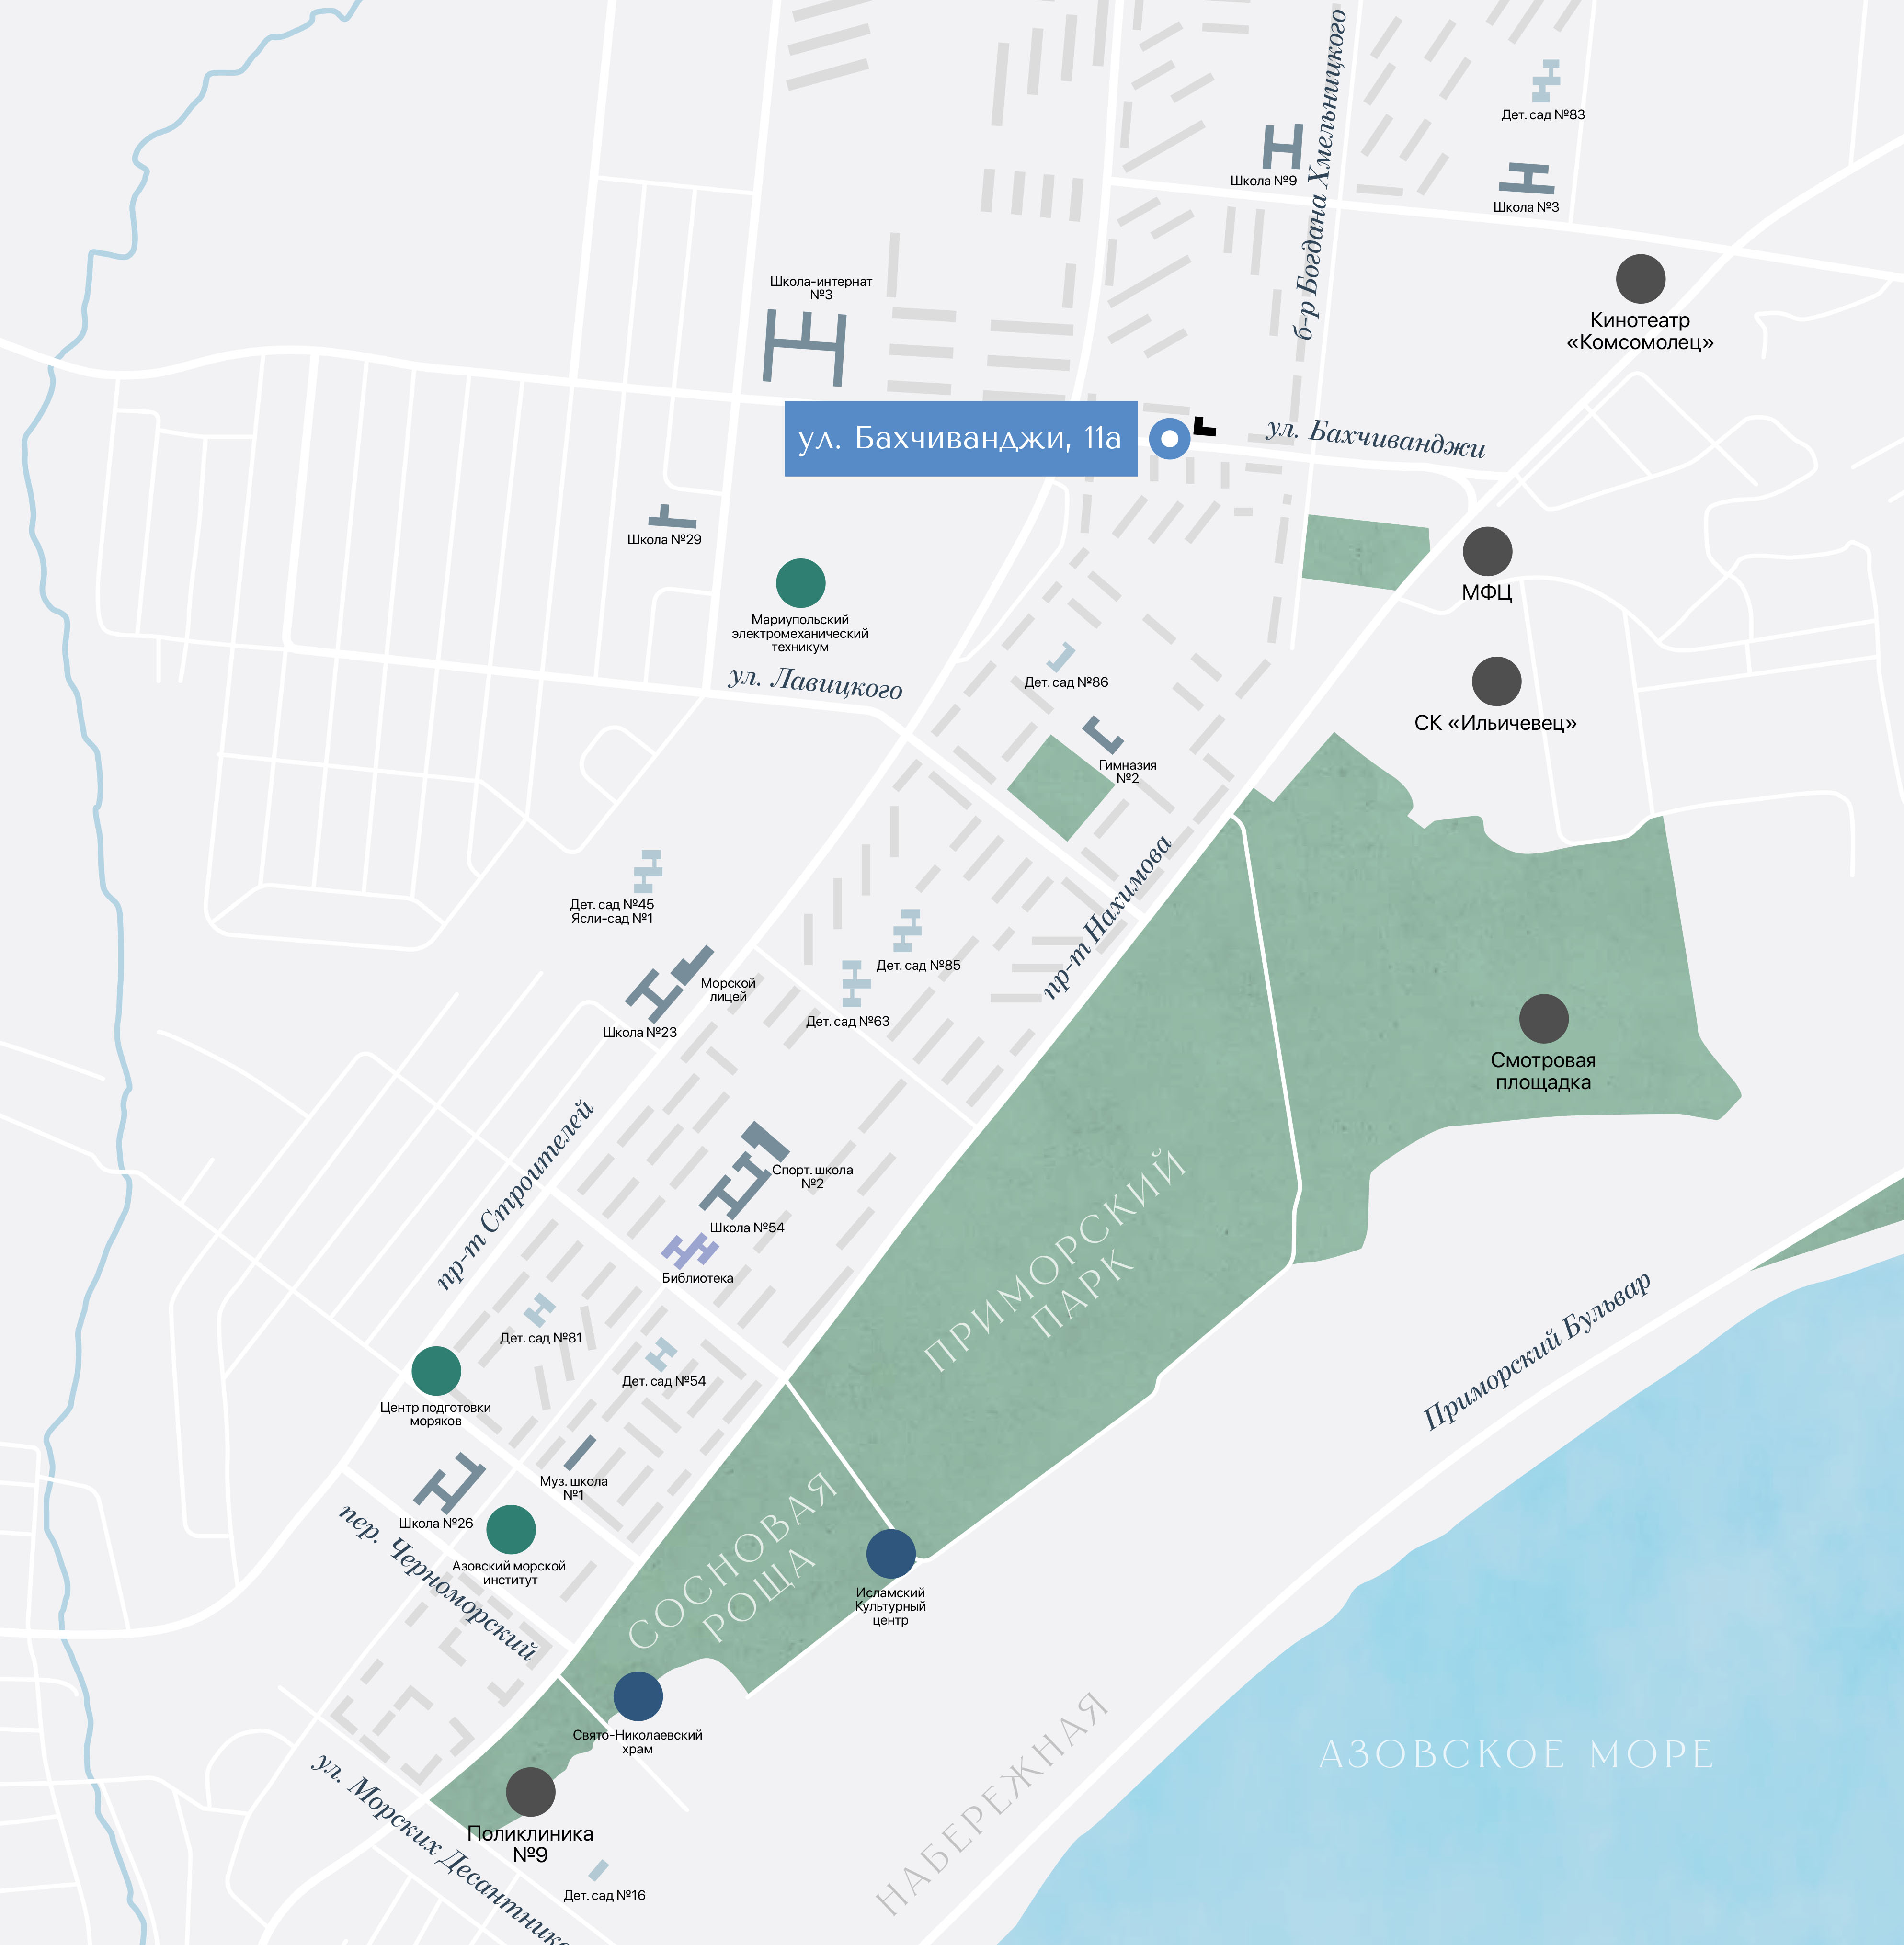Click the Смотровая площадка marker in park
Viewport: 1904px width, 1945px height.
1543,1018
